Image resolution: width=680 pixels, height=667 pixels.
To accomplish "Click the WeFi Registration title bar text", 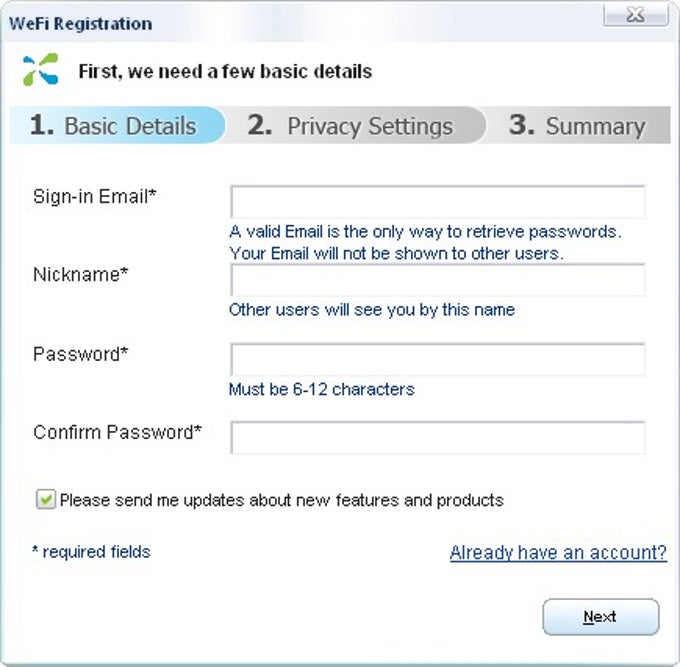I will tap(81, 23).
